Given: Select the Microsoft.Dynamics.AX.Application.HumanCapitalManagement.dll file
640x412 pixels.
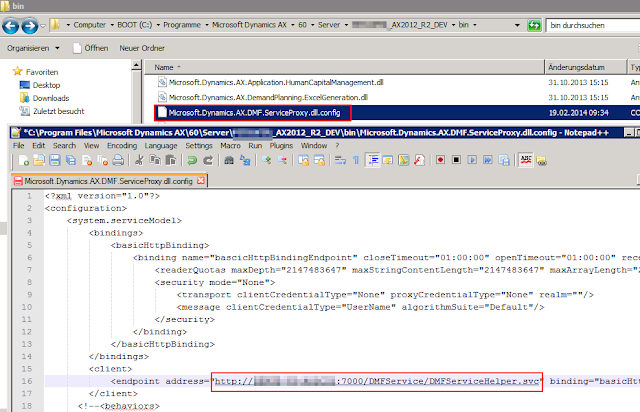Looking at the screenshot, I should pos(276,82).
